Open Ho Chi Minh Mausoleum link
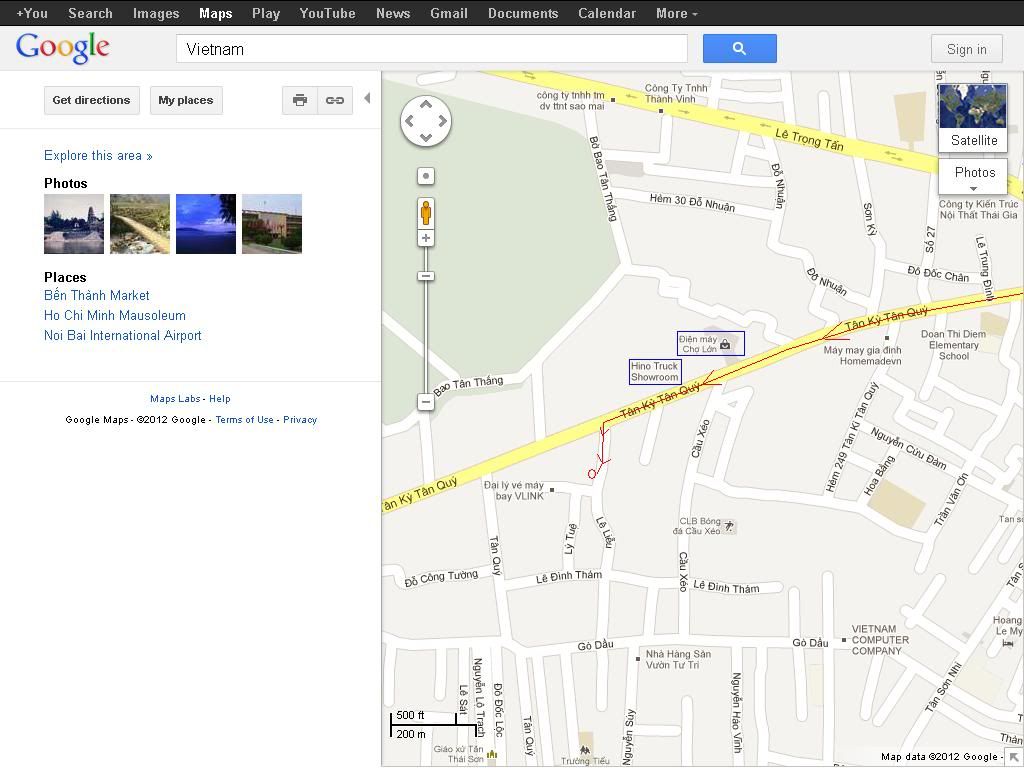The width and height of the screenshot is (1024, 768). pos(115,315)
